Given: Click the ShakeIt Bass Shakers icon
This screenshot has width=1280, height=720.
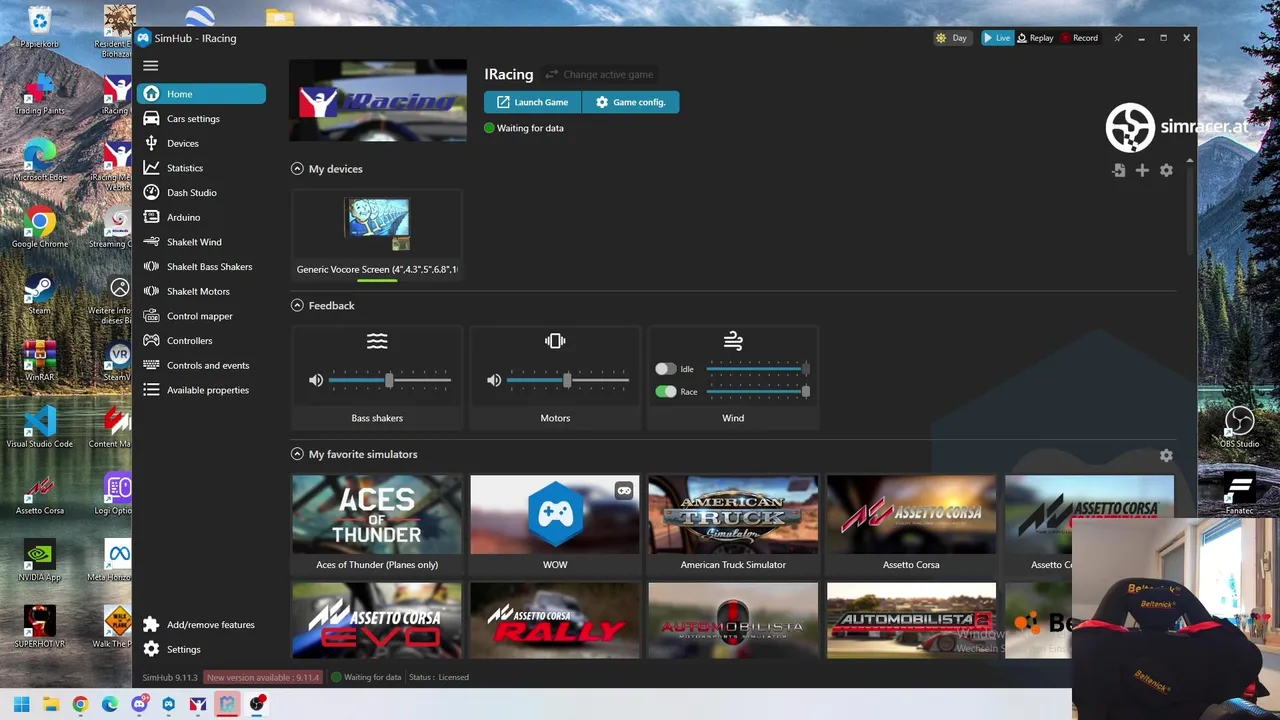Looking at the screenshot, I should click(x=151, y=266).
